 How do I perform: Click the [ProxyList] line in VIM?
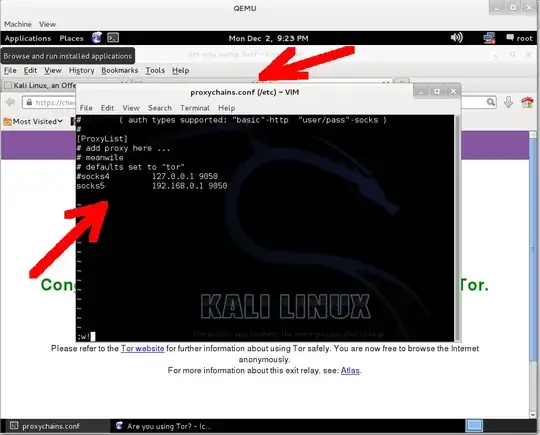pos(102,139)
